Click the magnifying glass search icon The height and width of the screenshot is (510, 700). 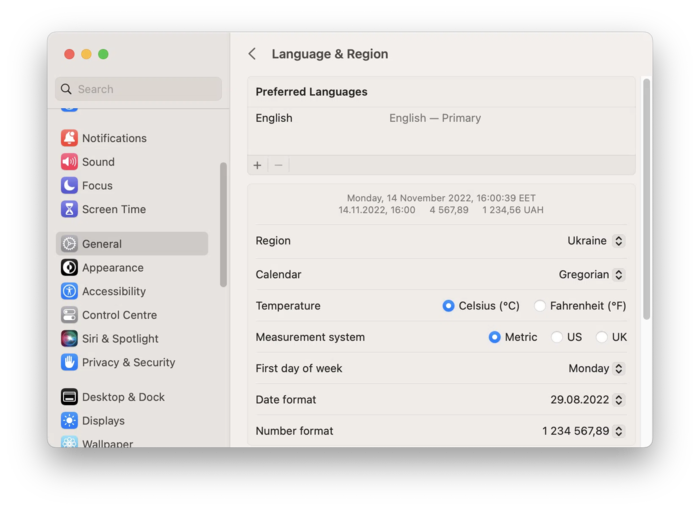pyautogui.click(x=66, y=89)
